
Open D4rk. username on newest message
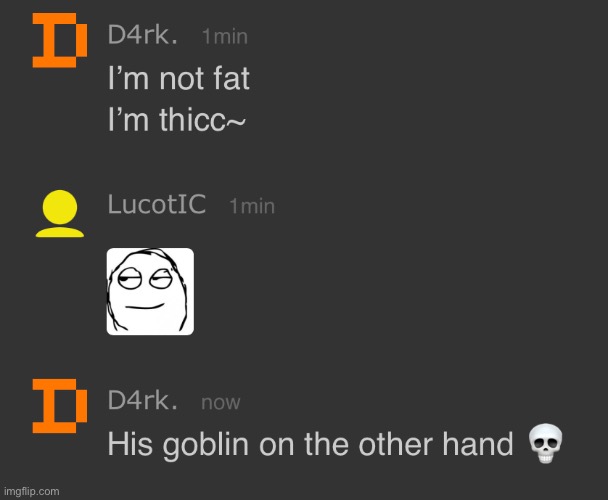tap(143, 400)
